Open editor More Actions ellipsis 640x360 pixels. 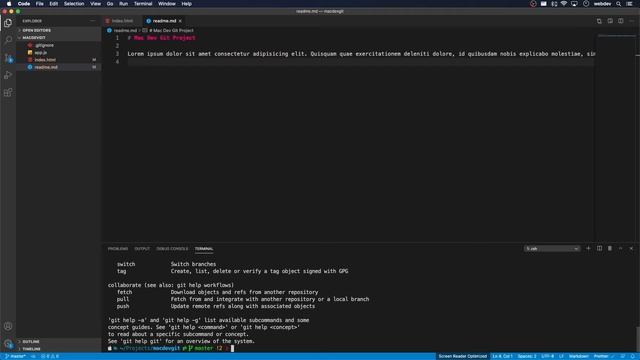click(x=631, y=21)
